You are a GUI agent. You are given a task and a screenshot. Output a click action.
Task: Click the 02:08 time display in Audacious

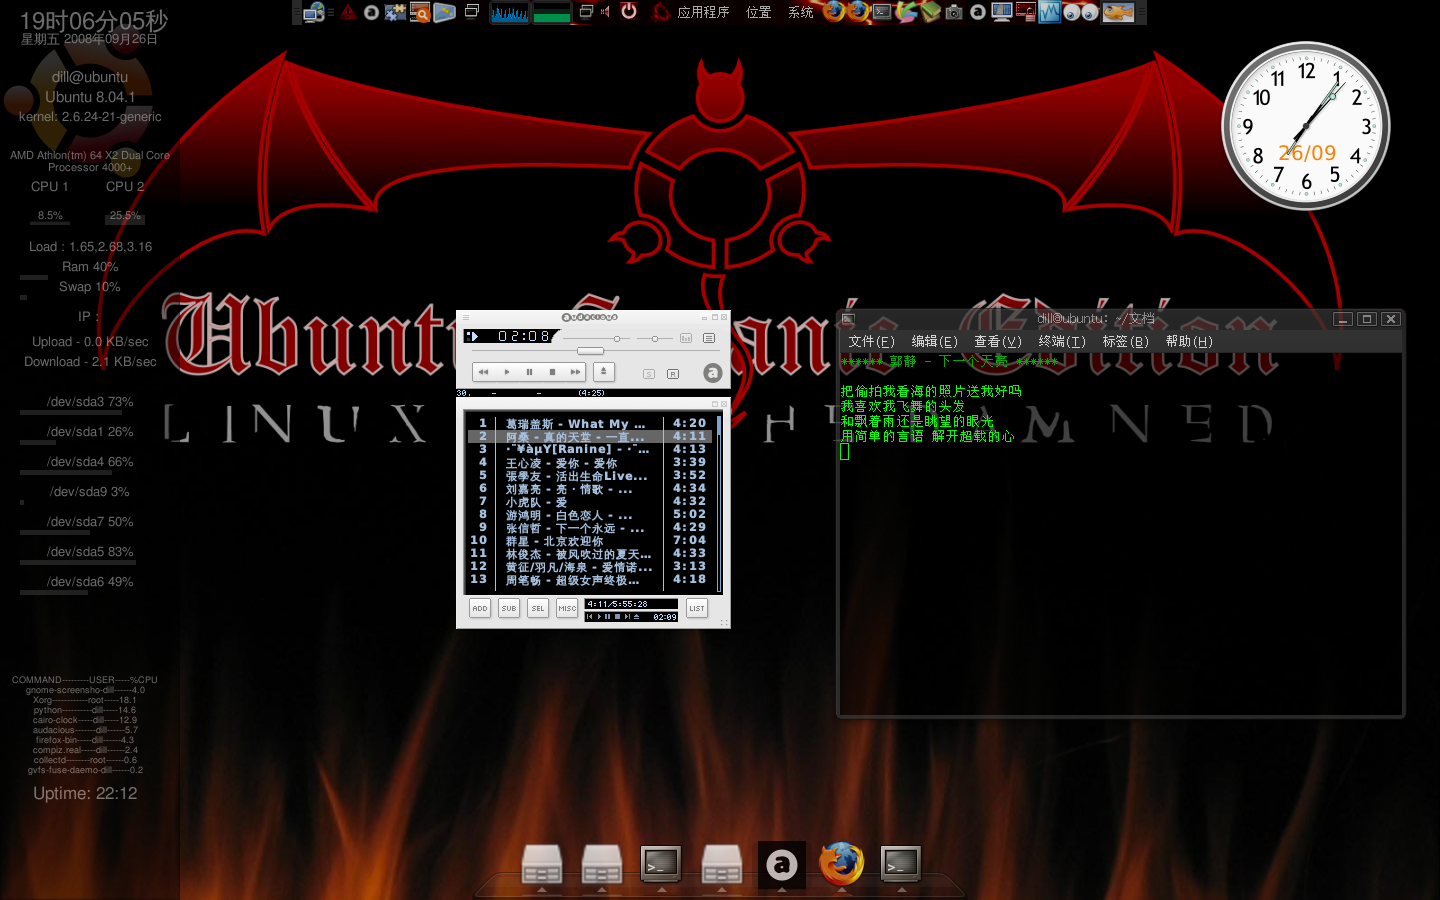(524, 337)
